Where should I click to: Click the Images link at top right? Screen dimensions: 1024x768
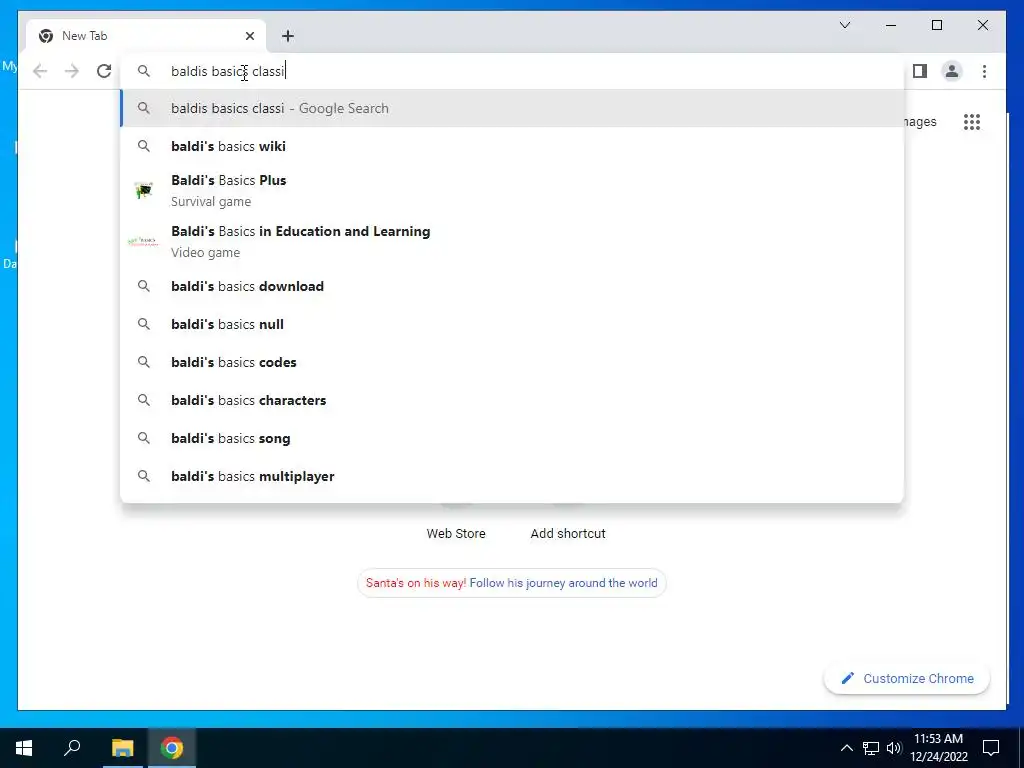click(x=921, y=122)
